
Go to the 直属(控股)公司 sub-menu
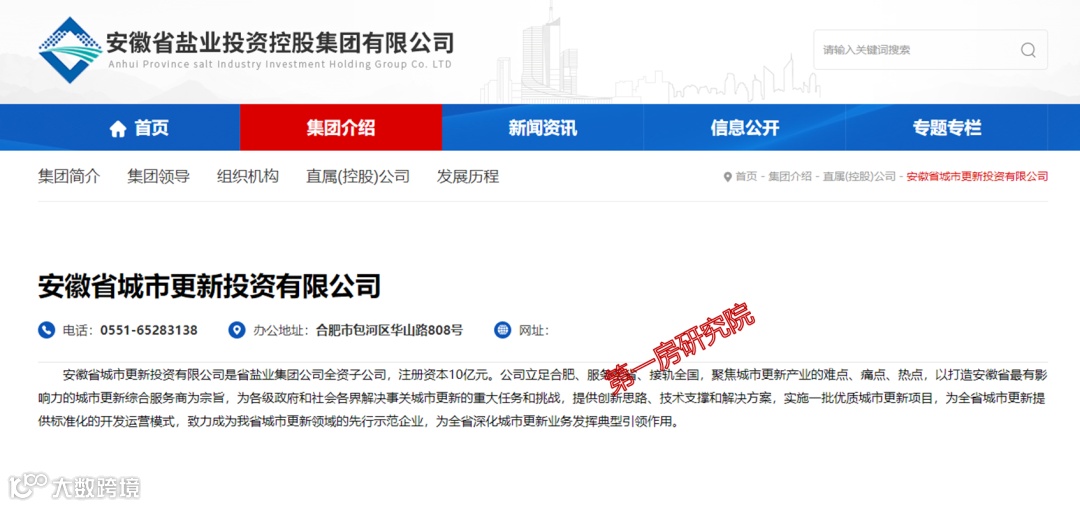pyautogui.click(x=357, y=176)
